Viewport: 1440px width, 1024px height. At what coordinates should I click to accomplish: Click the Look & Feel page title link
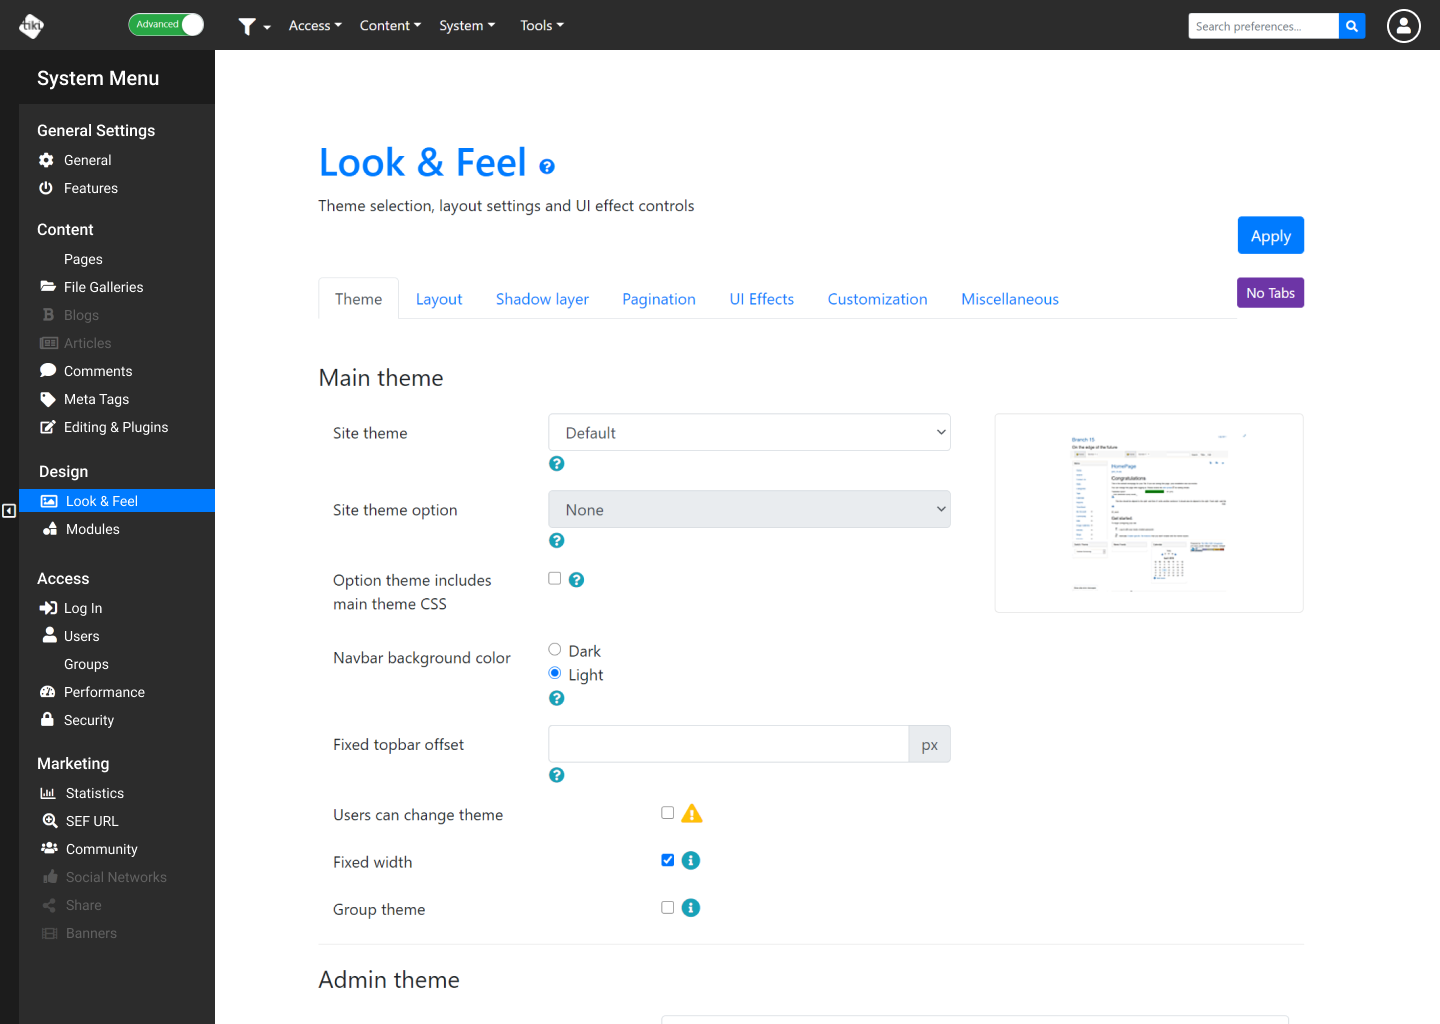click(422, 163)
